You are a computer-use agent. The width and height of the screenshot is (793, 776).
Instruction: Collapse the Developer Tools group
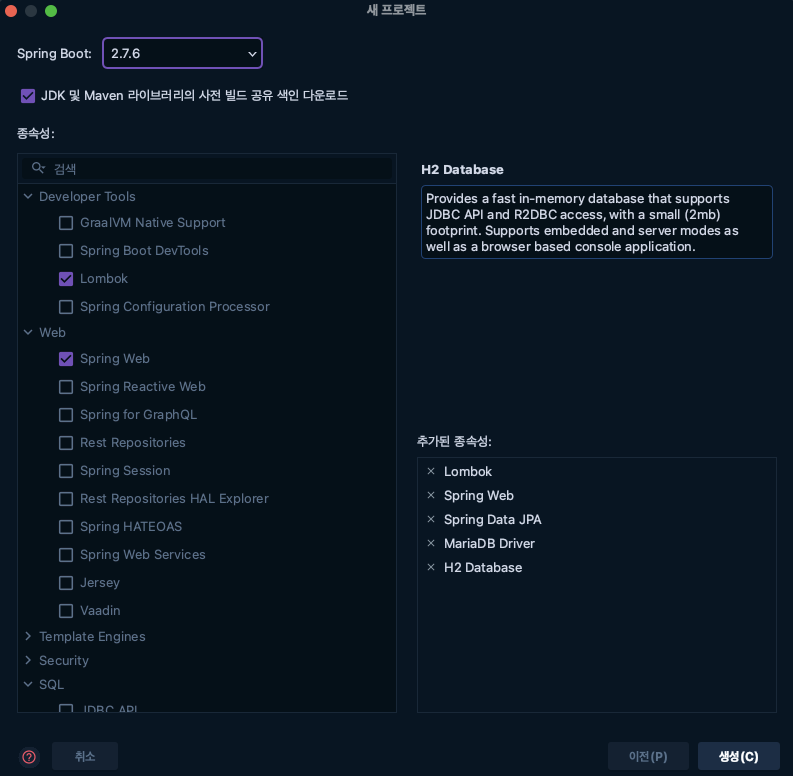click(28, 196)
